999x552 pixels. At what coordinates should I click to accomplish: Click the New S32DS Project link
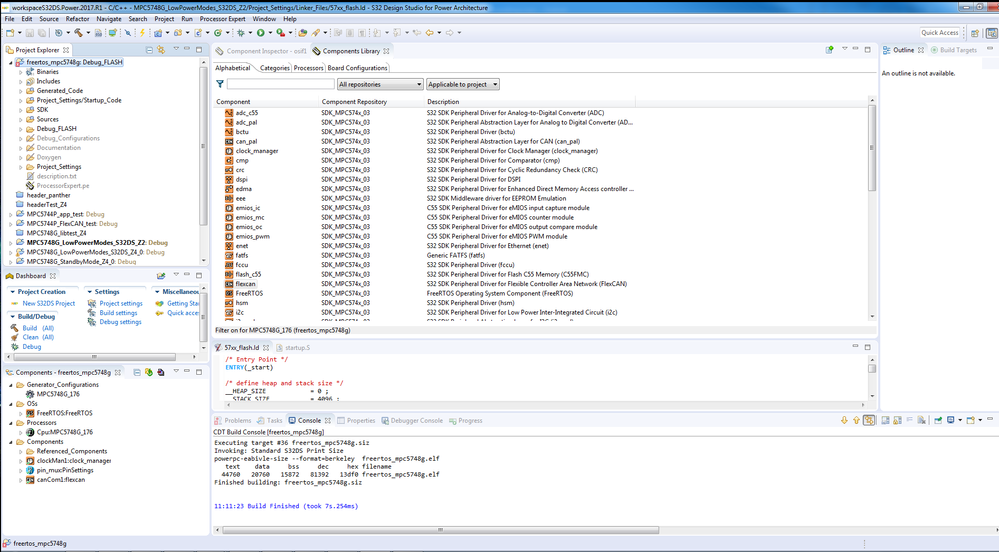point(48,303)
